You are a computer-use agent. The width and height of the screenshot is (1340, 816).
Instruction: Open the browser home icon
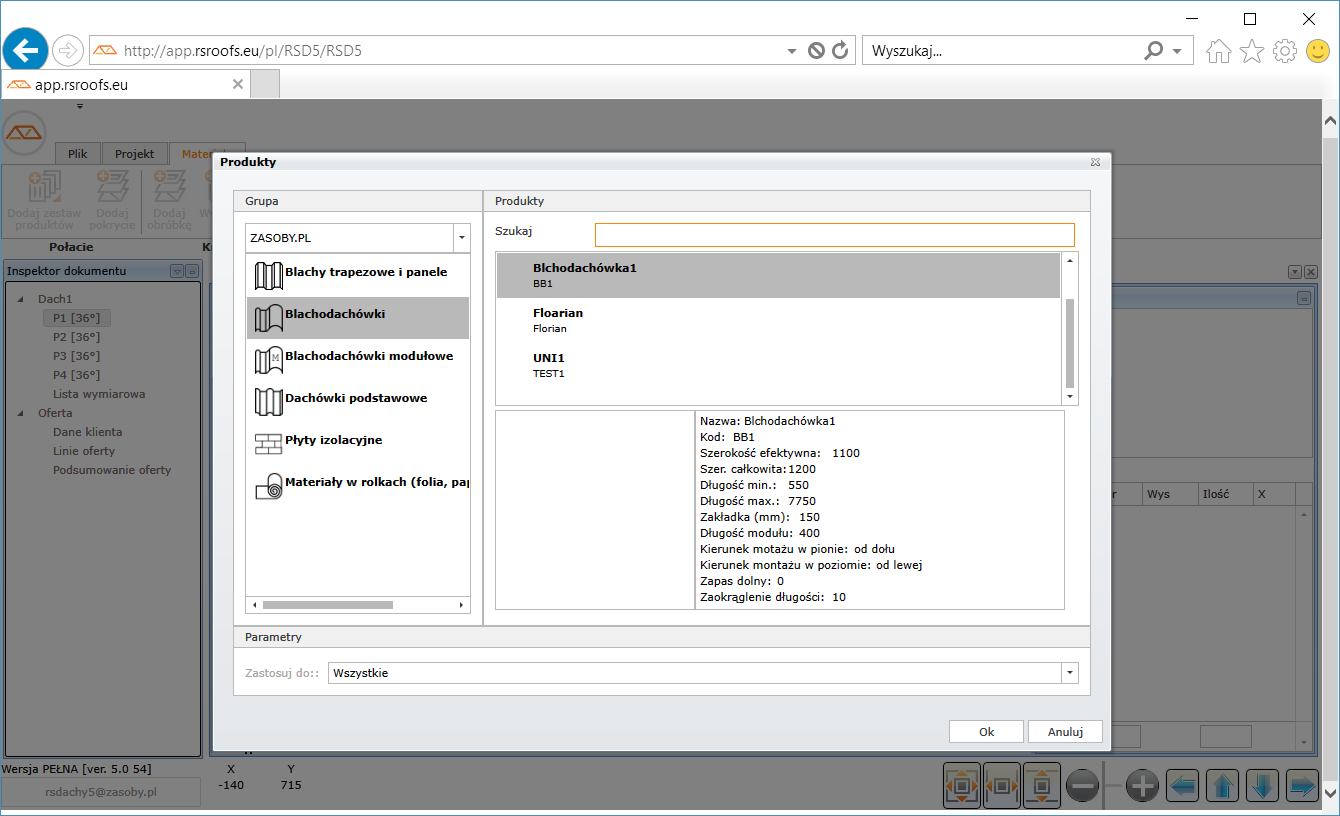[1218, 51]
